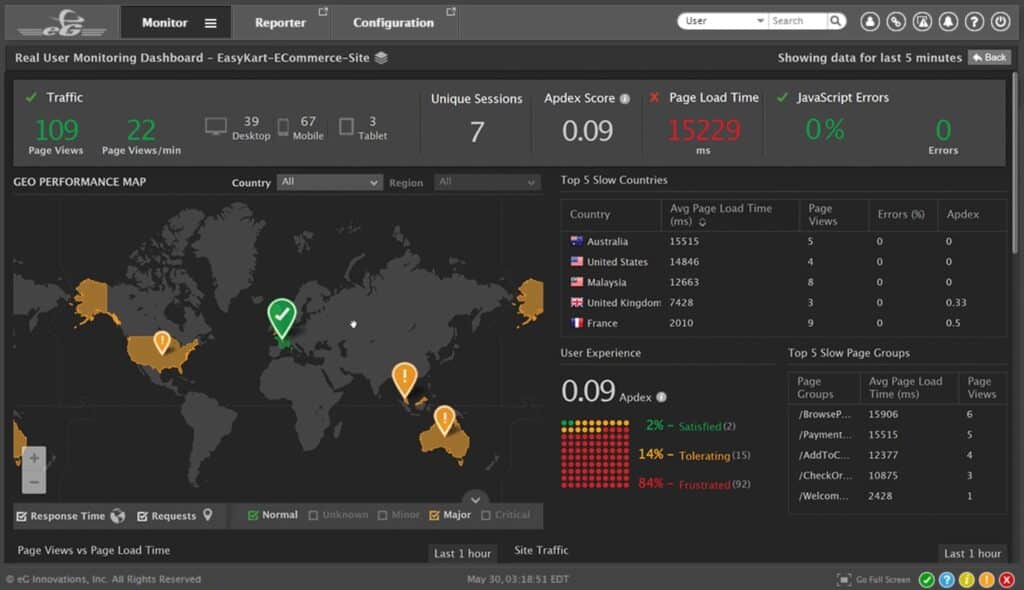Open the Region dropdown

[487, 182]
